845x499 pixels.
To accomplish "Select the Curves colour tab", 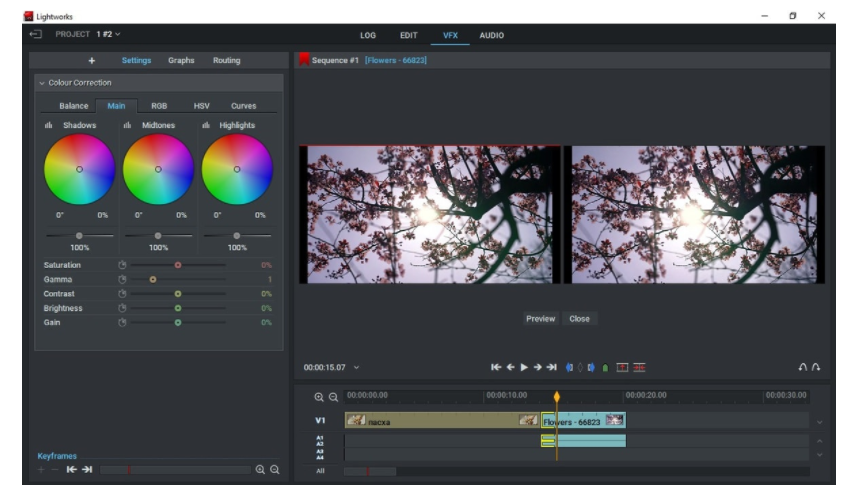I will pos(244,106).
